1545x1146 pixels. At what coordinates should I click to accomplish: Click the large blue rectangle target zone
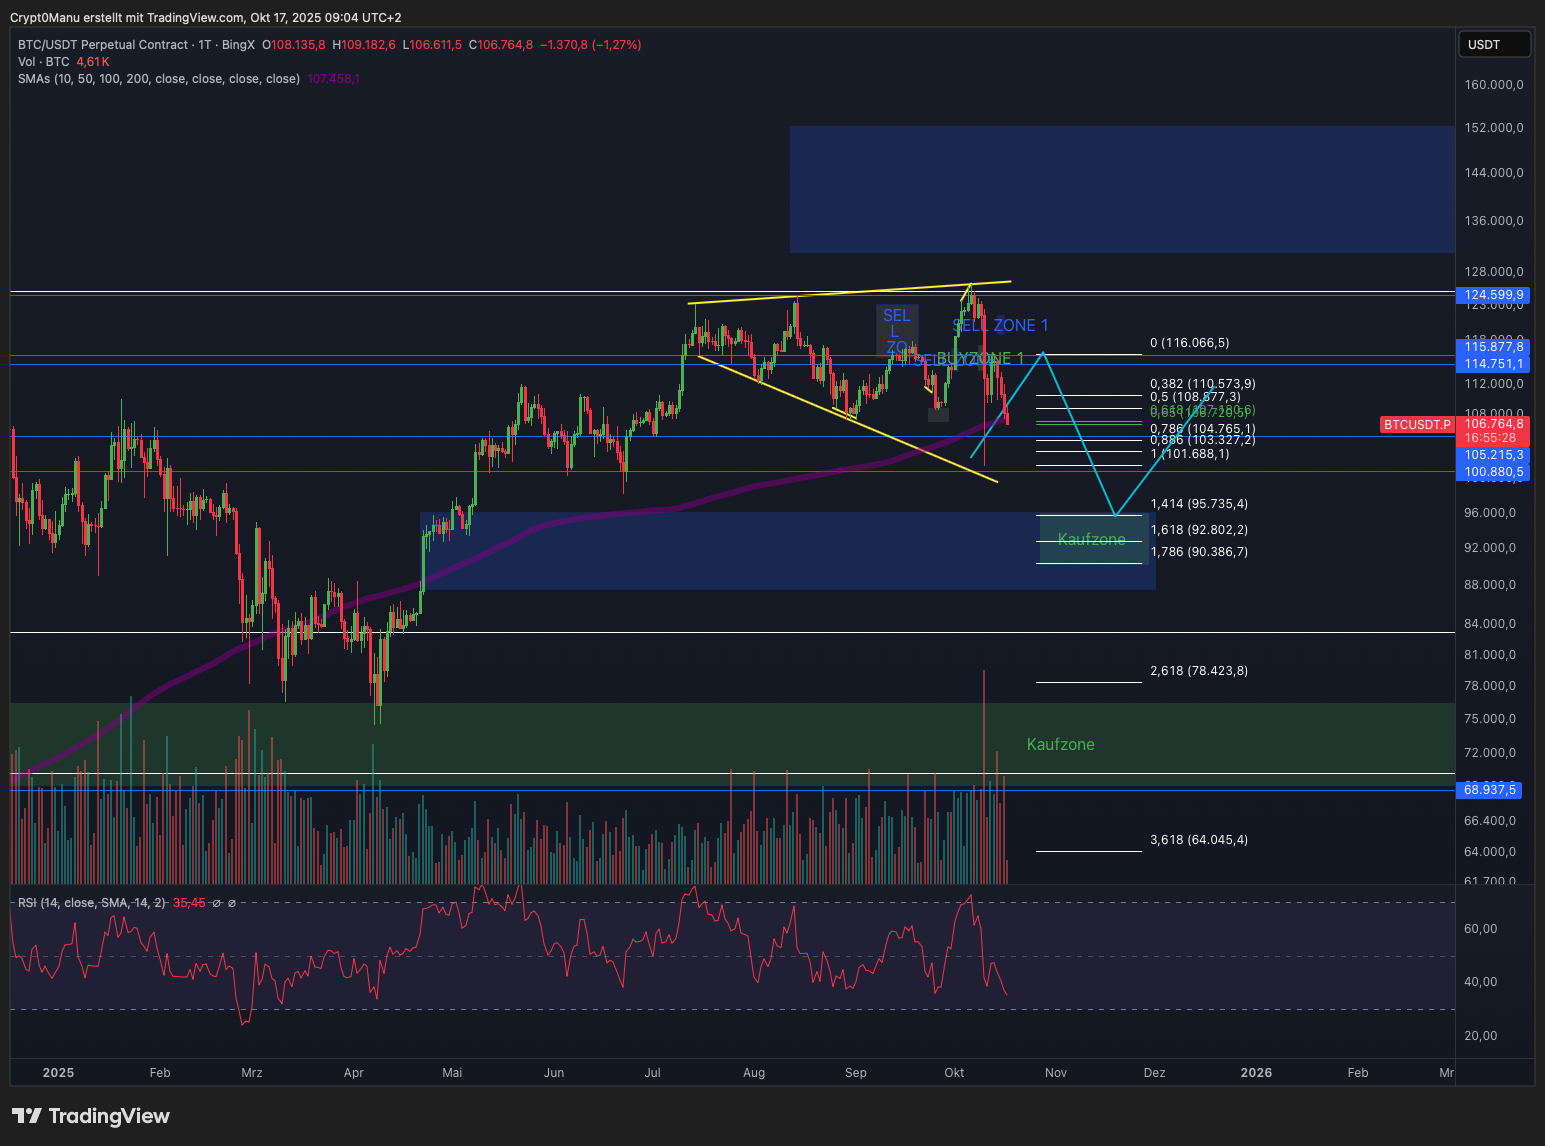(1120, 189)
